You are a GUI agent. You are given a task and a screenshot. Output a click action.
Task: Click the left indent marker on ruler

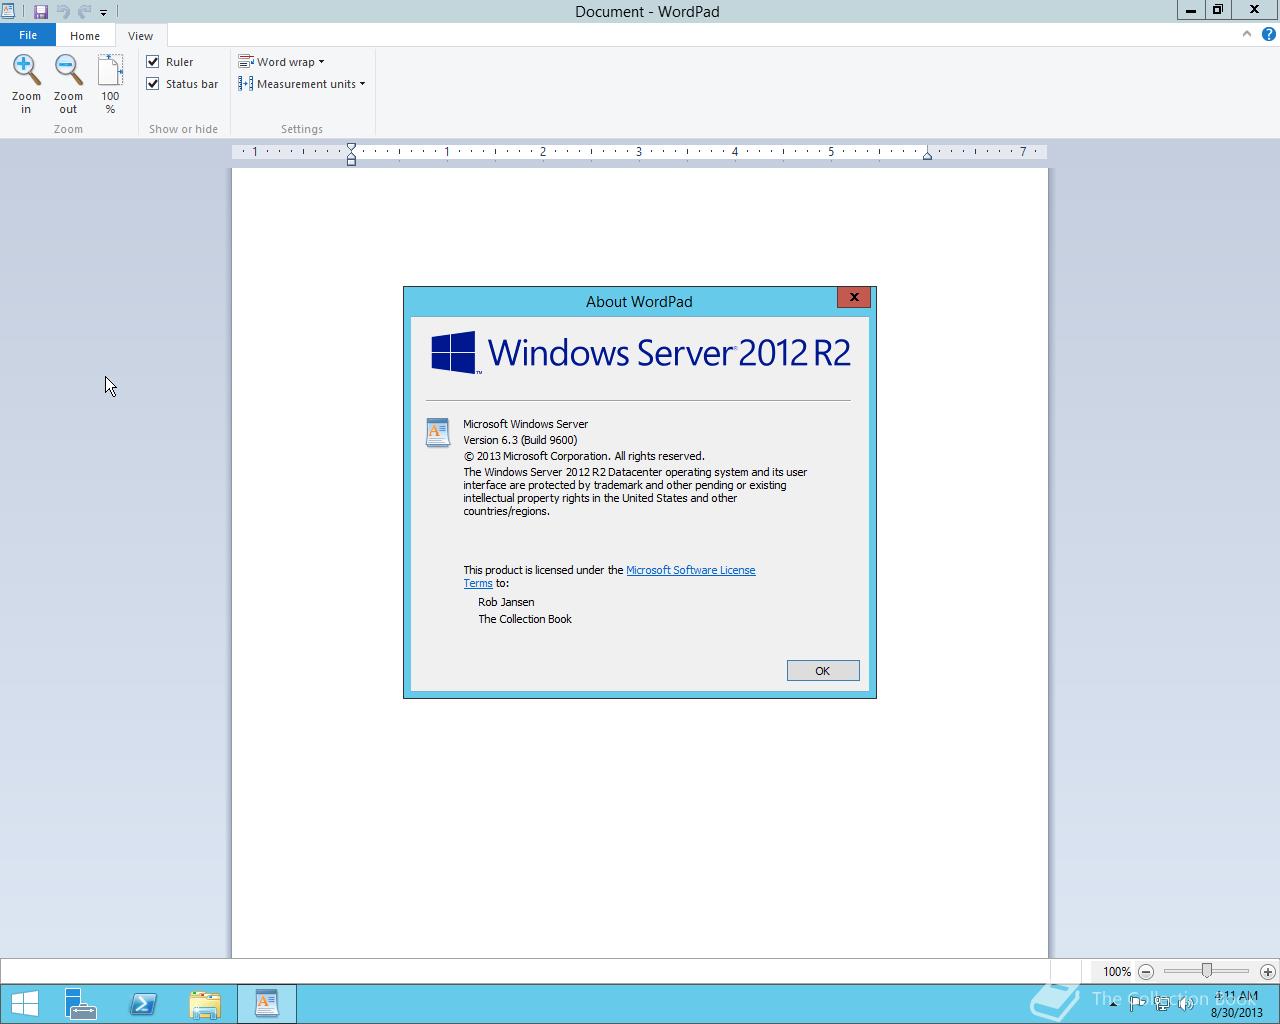(x=351, y=153)
